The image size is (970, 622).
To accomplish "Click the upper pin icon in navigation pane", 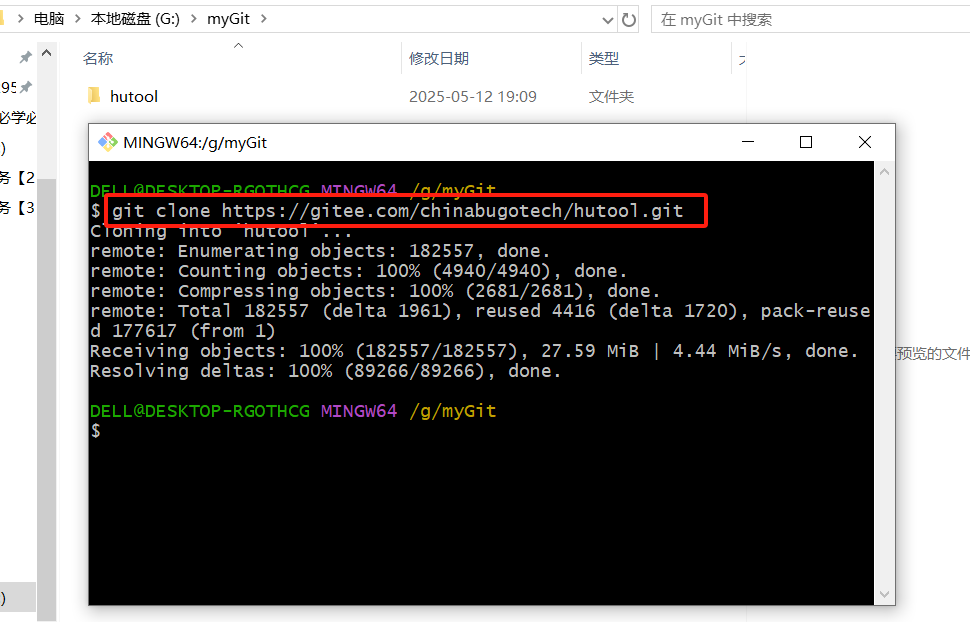I will (x=25, y=58).
